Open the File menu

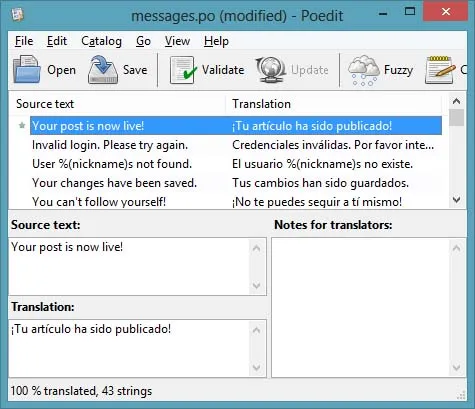[24, 41]
